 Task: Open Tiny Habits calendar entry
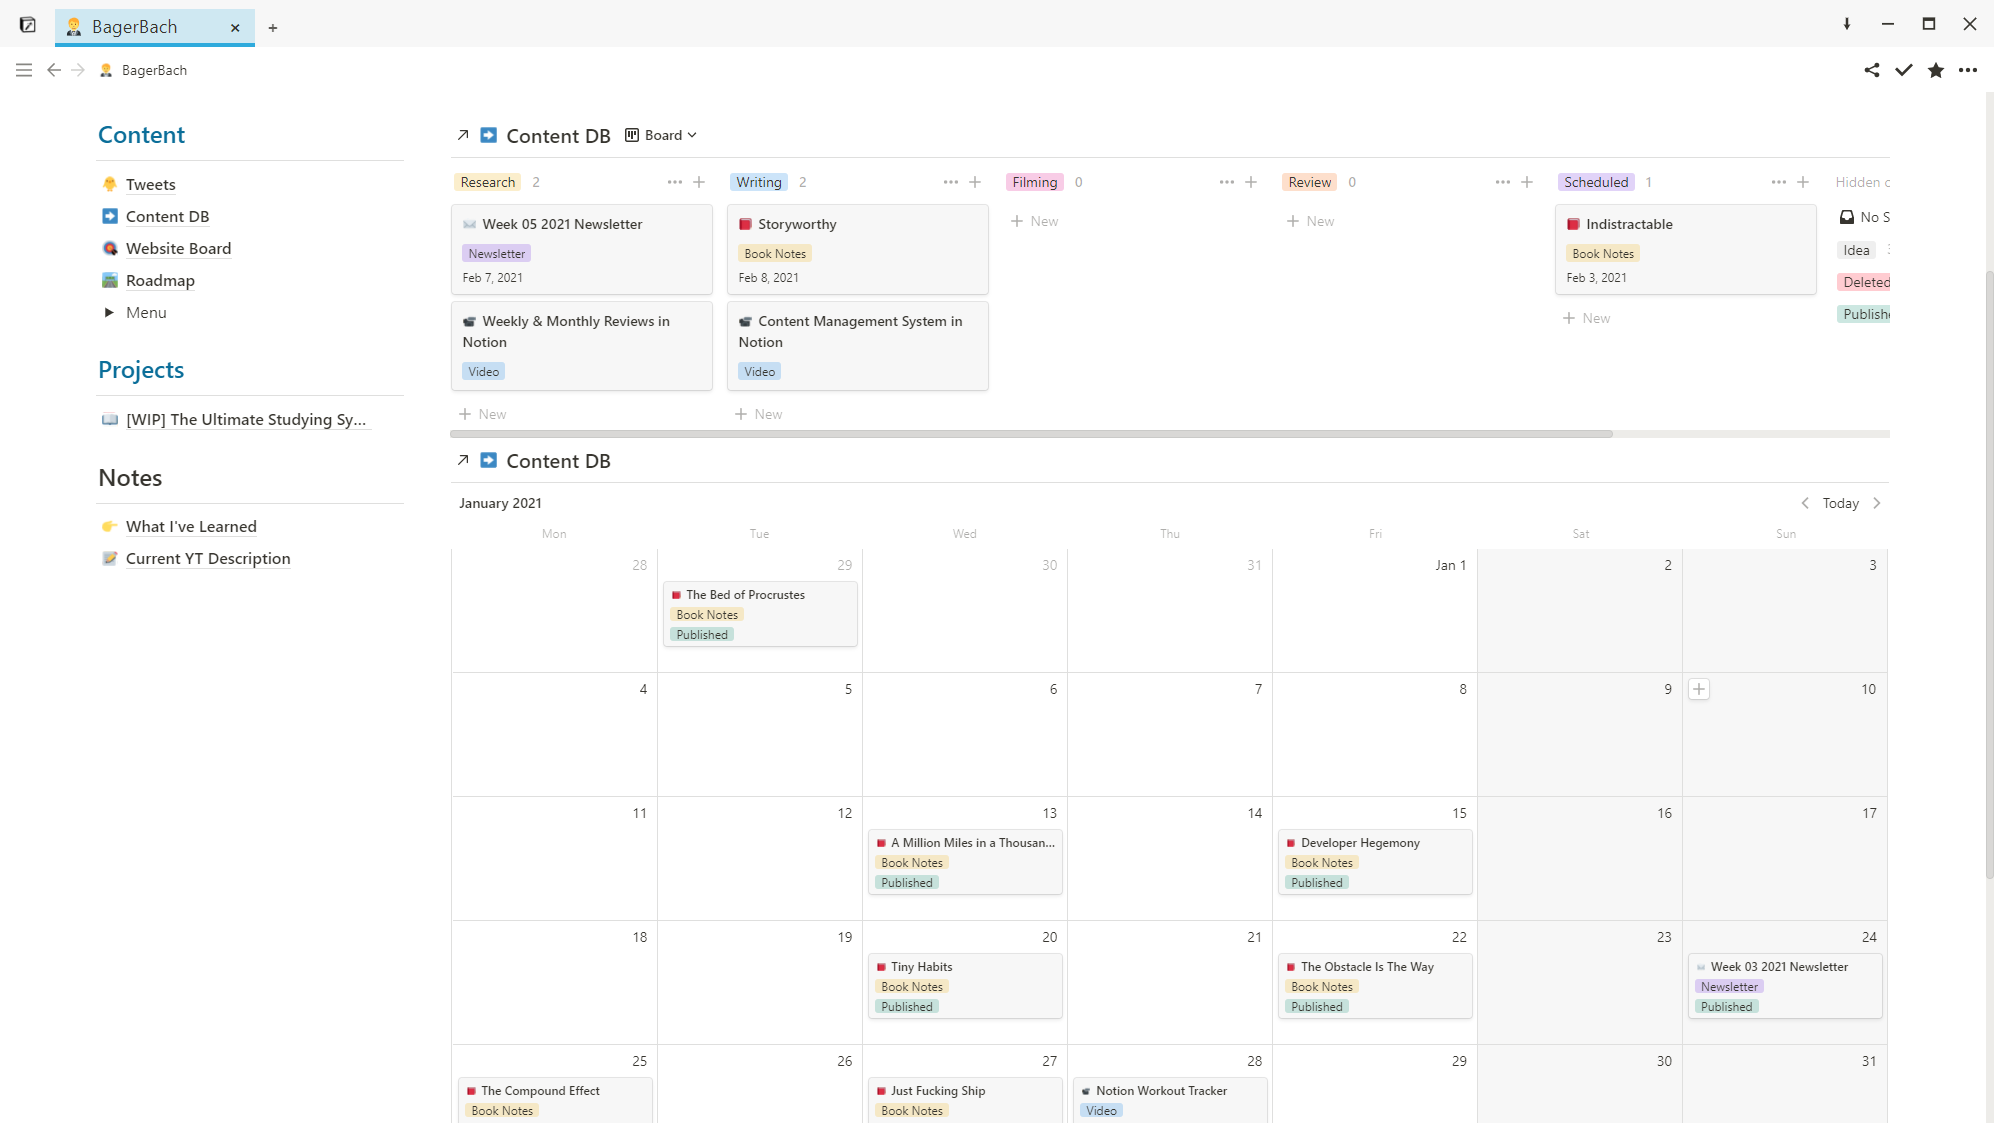[x=965, y=986]
